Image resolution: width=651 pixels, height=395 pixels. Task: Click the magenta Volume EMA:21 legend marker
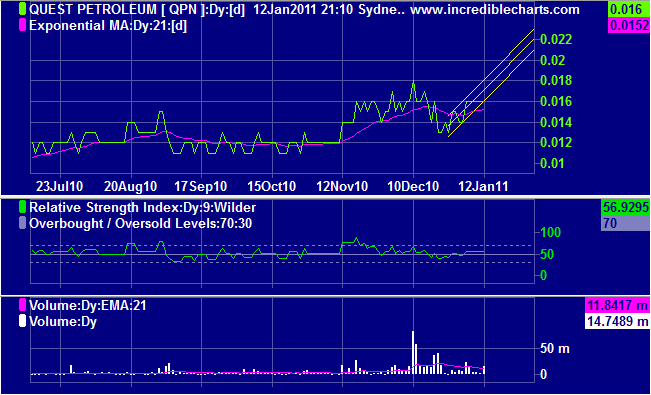point(23,306)
